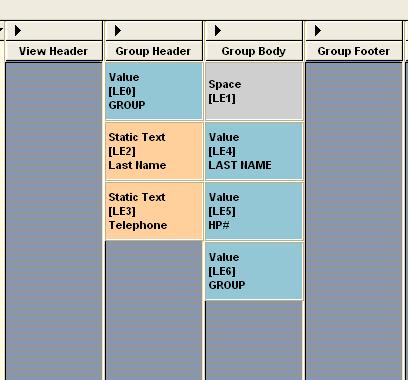This screenshot has height=380, width=408.
Task: Expand the arrow above Group Footer
Action: [318, 31]
